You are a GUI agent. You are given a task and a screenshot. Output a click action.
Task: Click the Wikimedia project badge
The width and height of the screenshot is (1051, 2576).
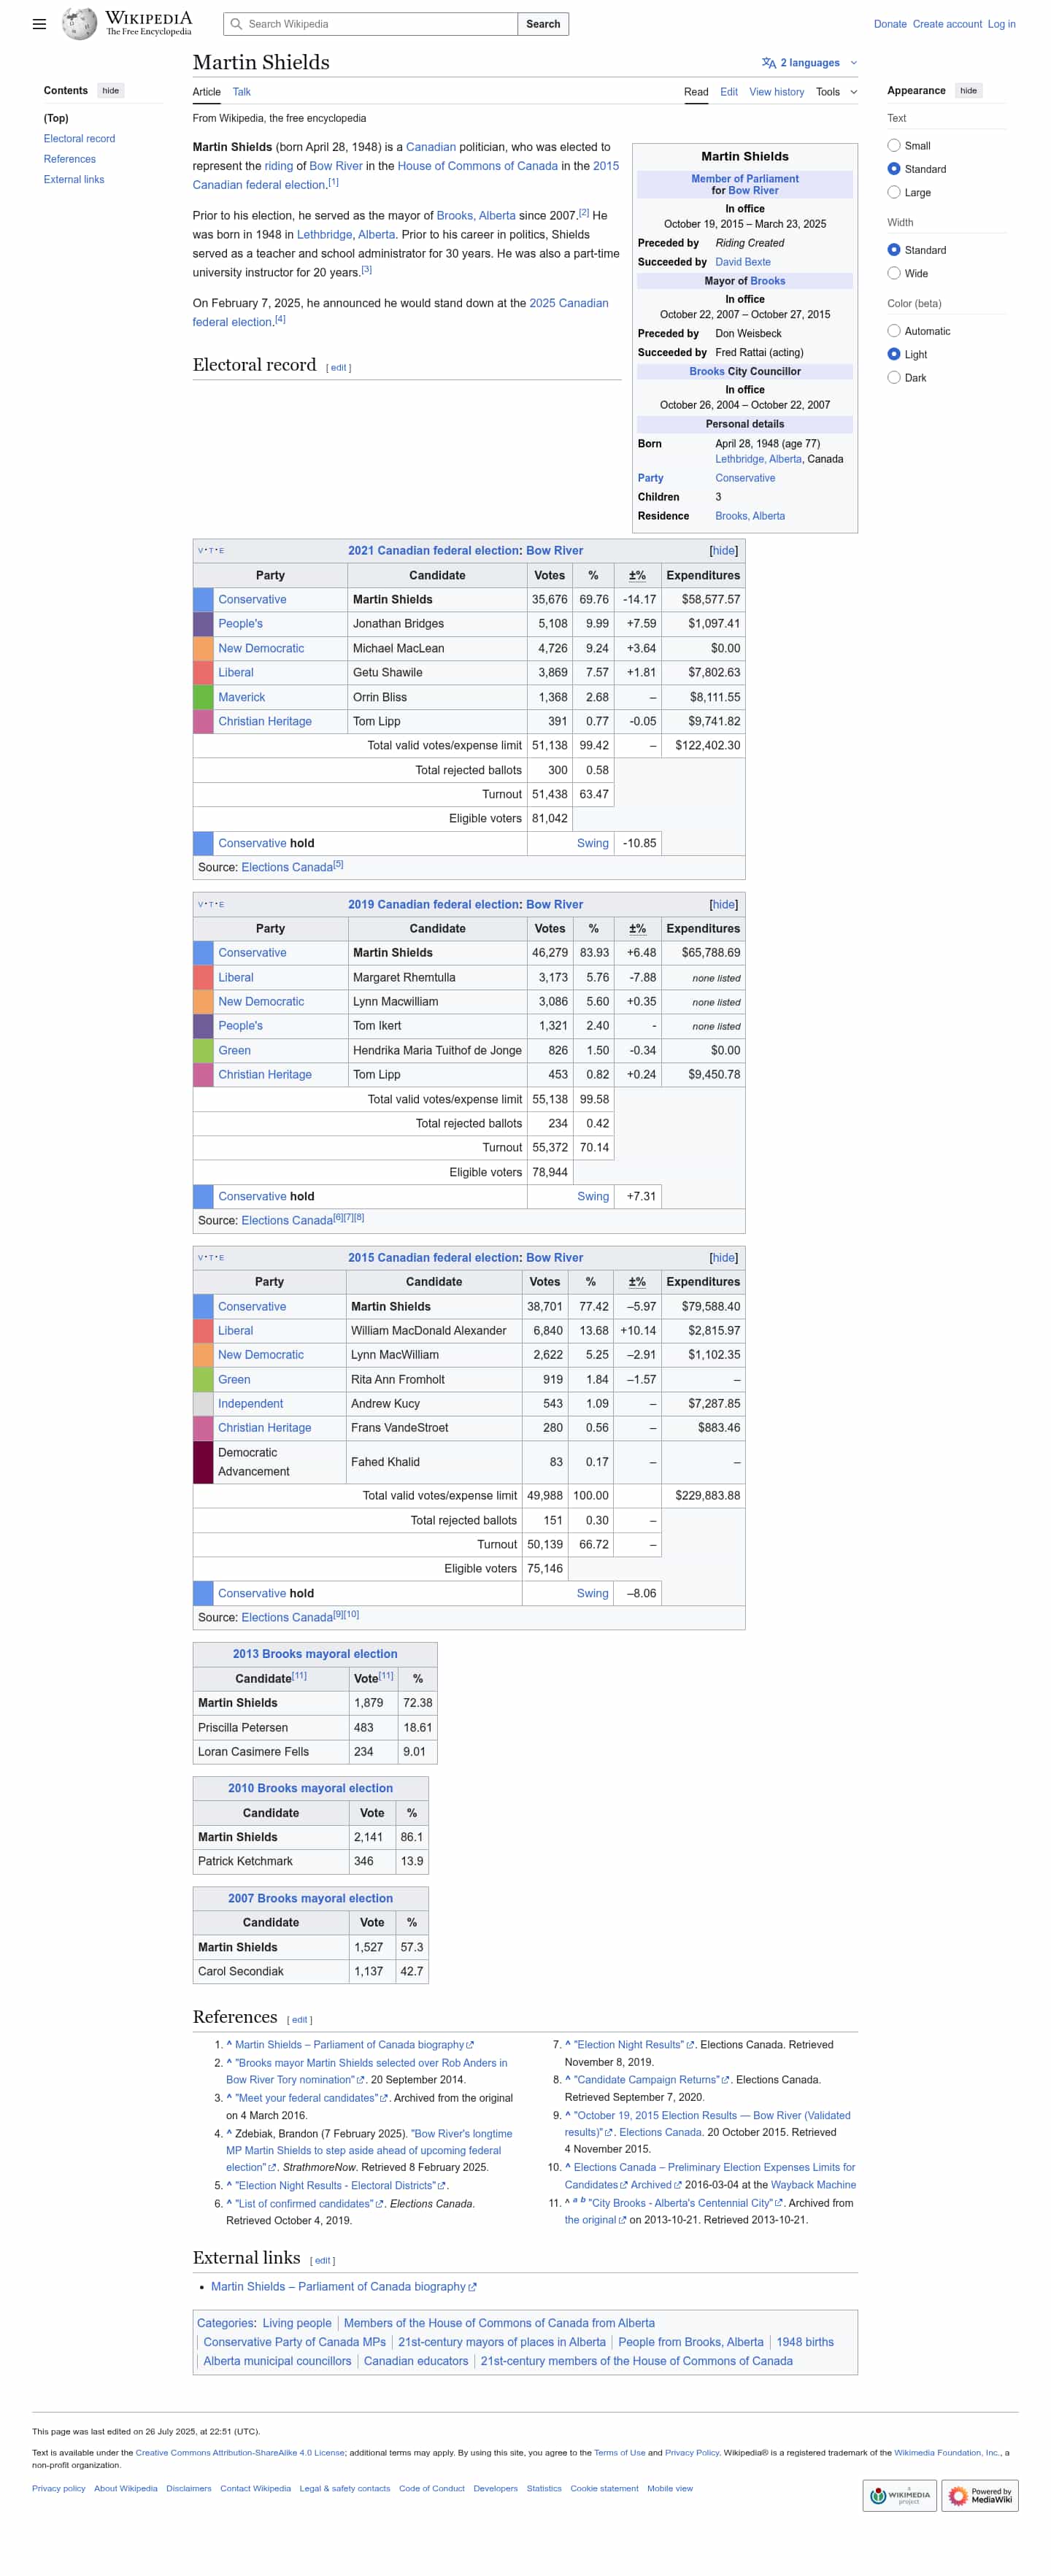click(x=899, y=2495)
